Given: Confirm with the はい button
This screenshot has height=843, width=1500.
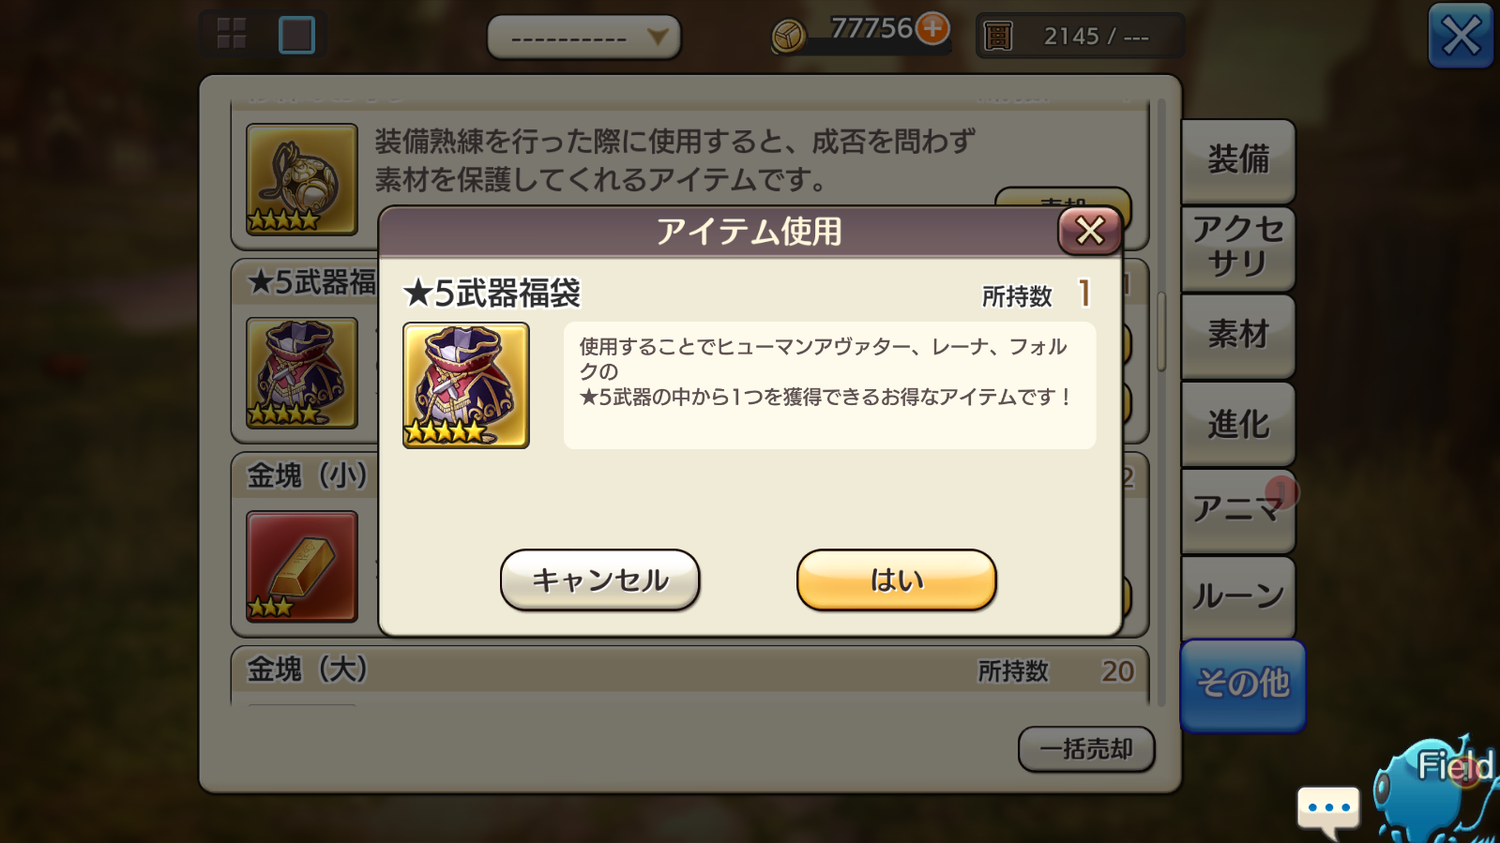Looking at the screenshot, I should click(896, 580).
